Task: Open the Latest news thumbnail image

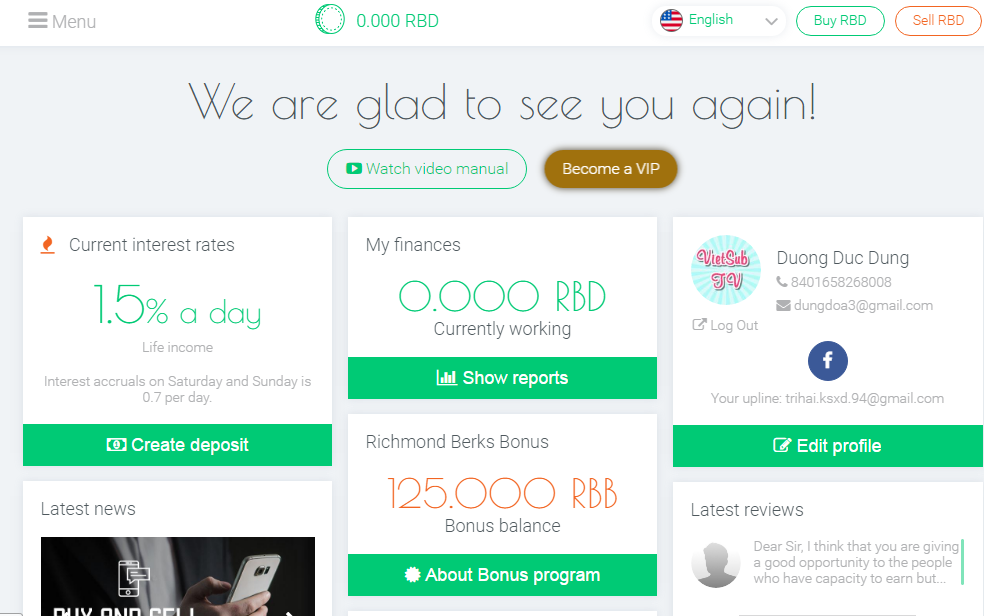Action: [x=177, y=576]
